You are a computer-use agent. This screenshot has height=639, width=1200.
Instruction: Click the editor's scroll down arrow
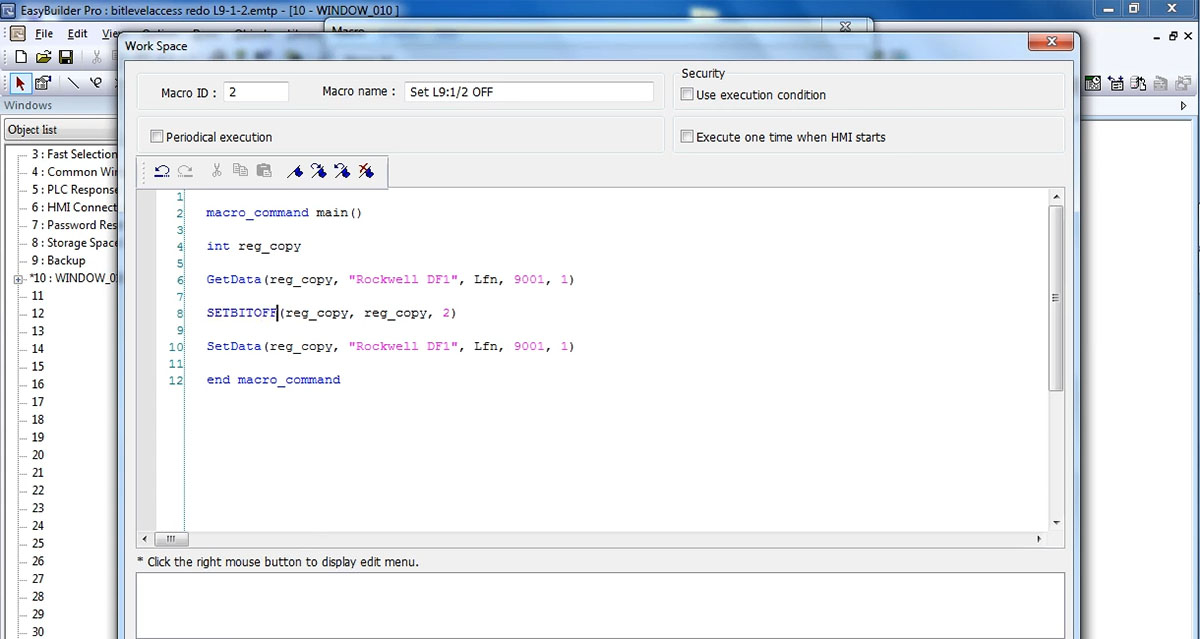pyautogui.click(x=1056, y=522)
